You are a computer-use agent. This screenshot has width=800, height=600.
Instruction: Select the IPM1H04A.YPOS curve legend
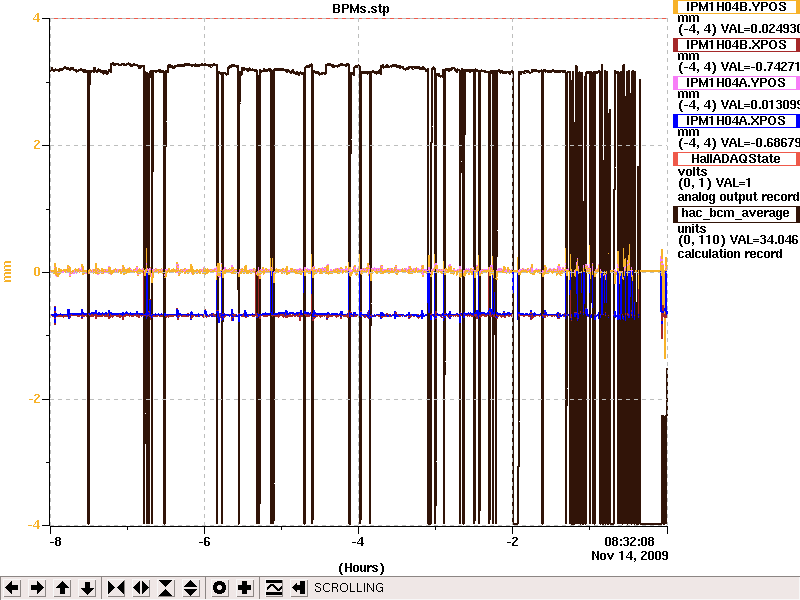point(736,83)
